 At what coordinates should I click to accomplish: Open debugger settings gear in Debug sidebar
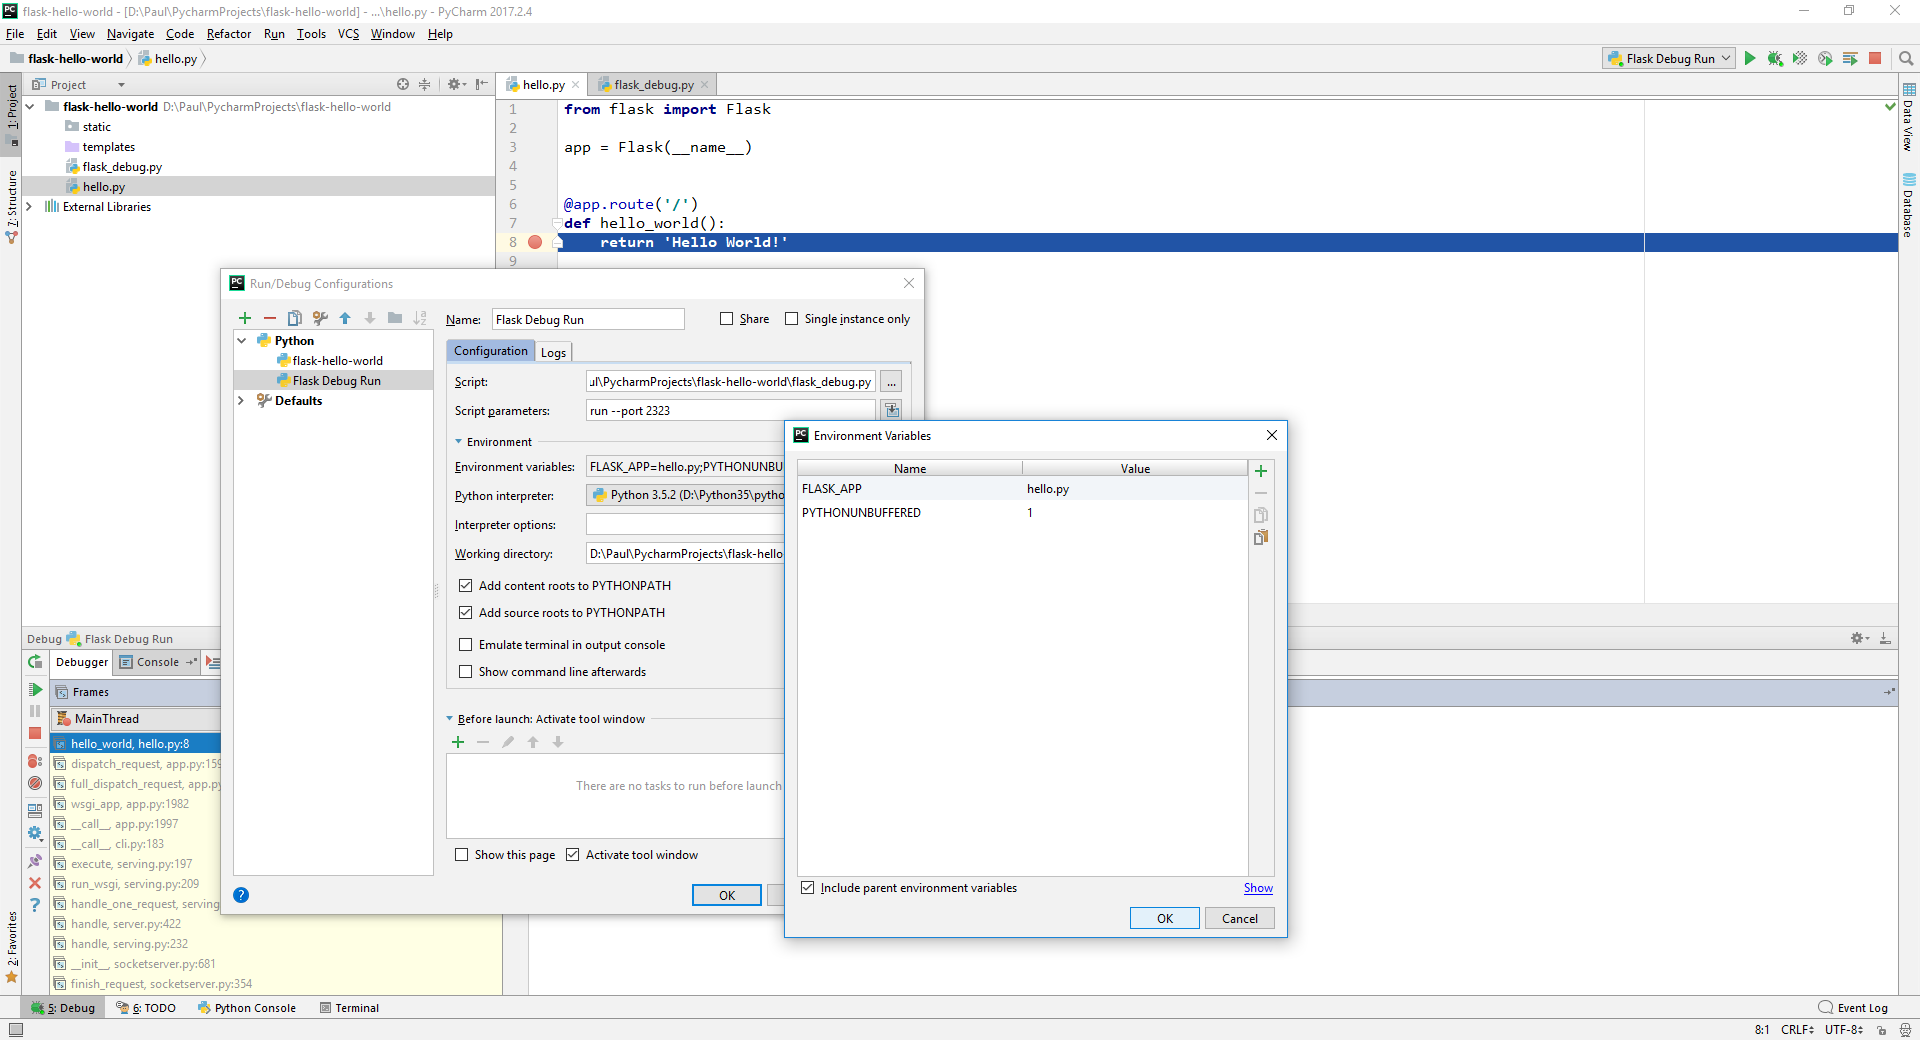point(35,833)
